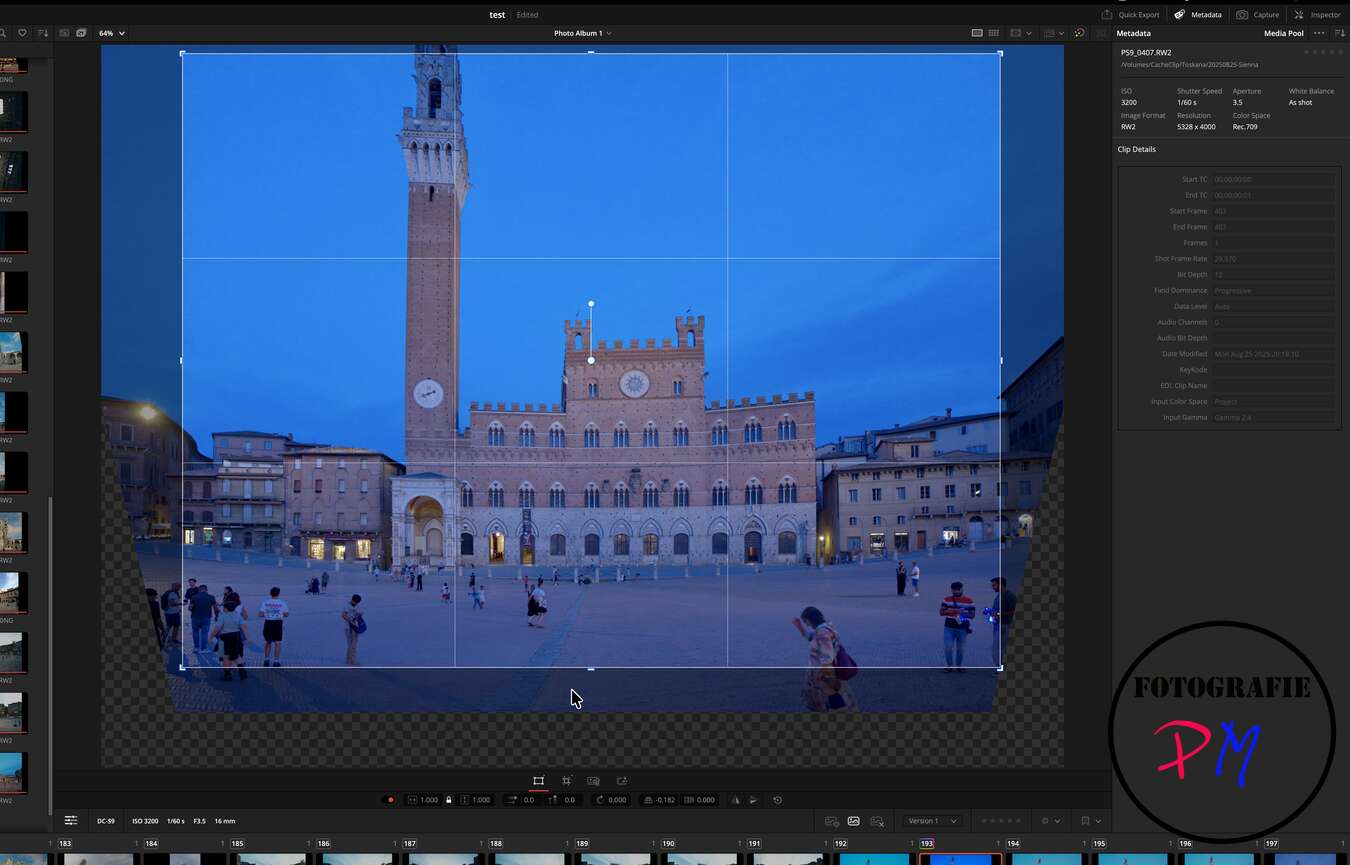Screen dimensions: 1350x865
Task: Open the Version 1 dropdown
Action: coord(933,821)
